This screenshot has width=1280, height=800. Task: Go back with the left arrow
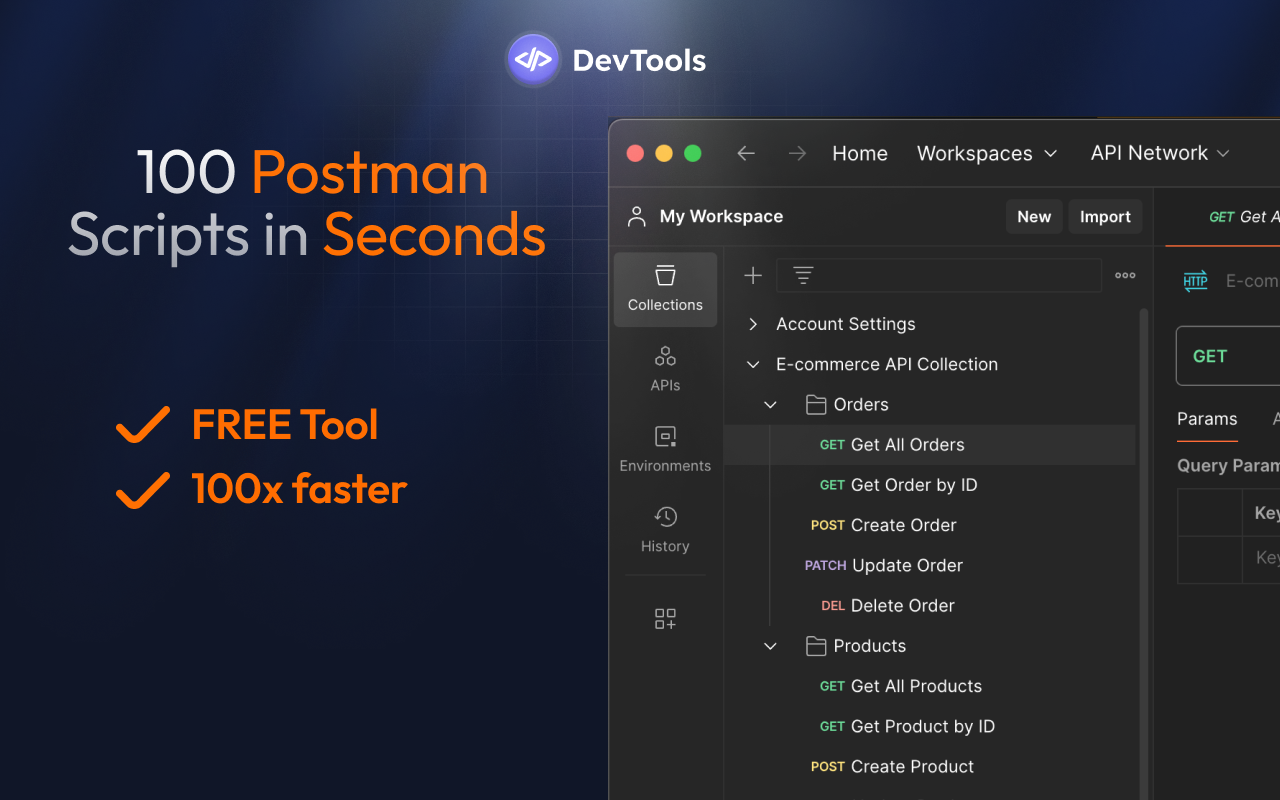(x=746, y=153)
